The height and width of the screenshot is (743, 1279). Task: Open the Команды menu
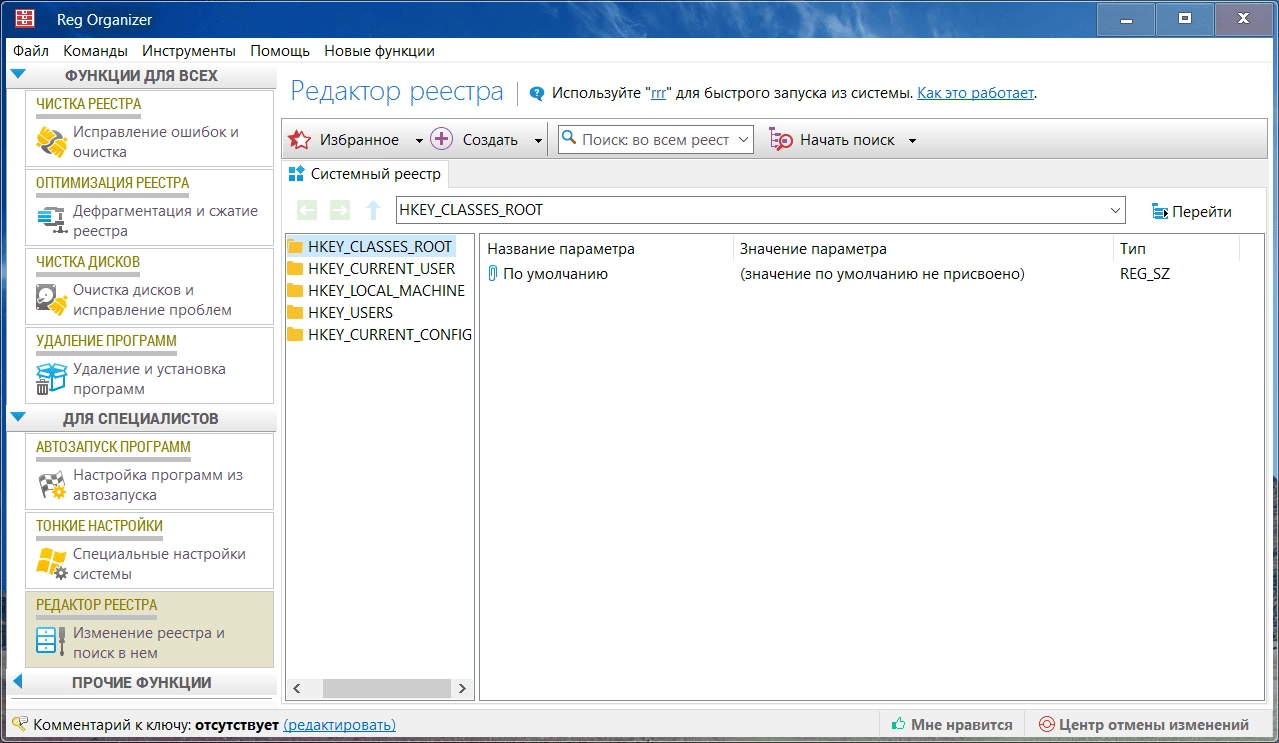[95, 51]
